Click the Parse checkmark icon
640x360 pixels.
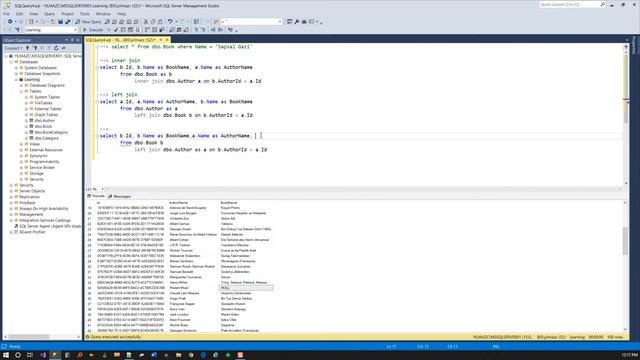(116, 30)
